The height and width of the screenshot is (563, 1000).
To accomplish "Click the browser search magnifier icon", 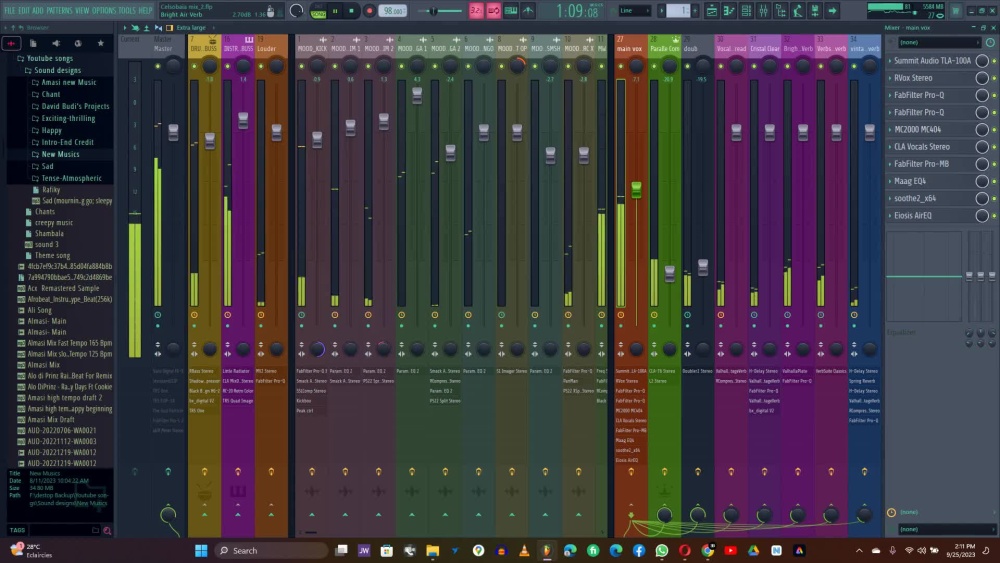I will pos(107,530).
